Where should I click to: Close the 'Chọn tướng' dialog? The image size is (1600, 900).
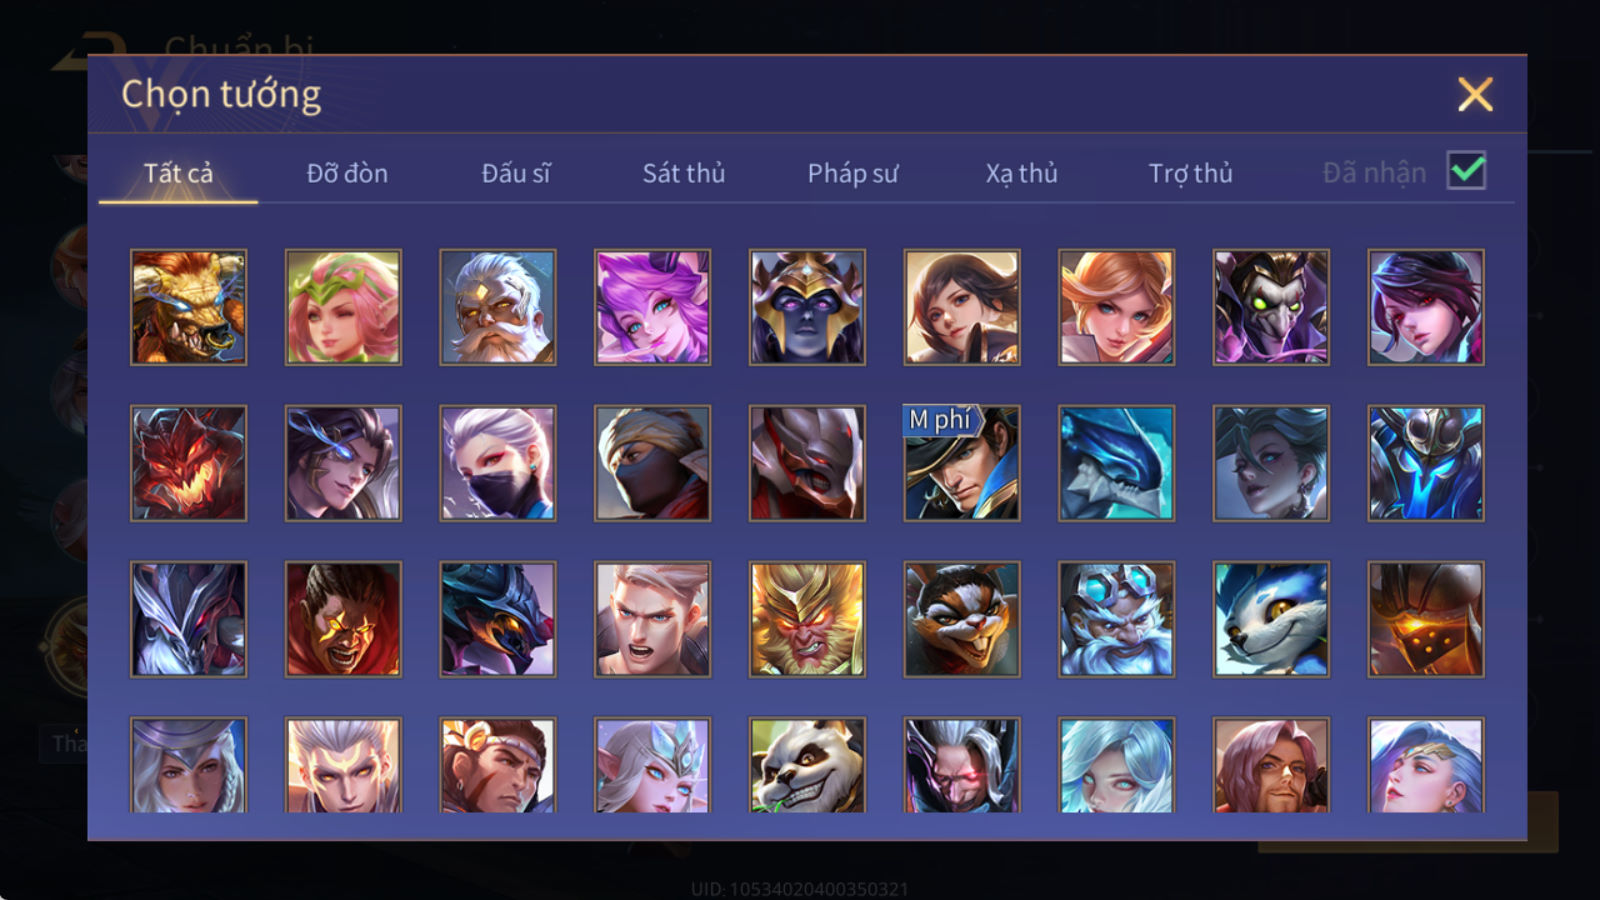pos(1475,95)
